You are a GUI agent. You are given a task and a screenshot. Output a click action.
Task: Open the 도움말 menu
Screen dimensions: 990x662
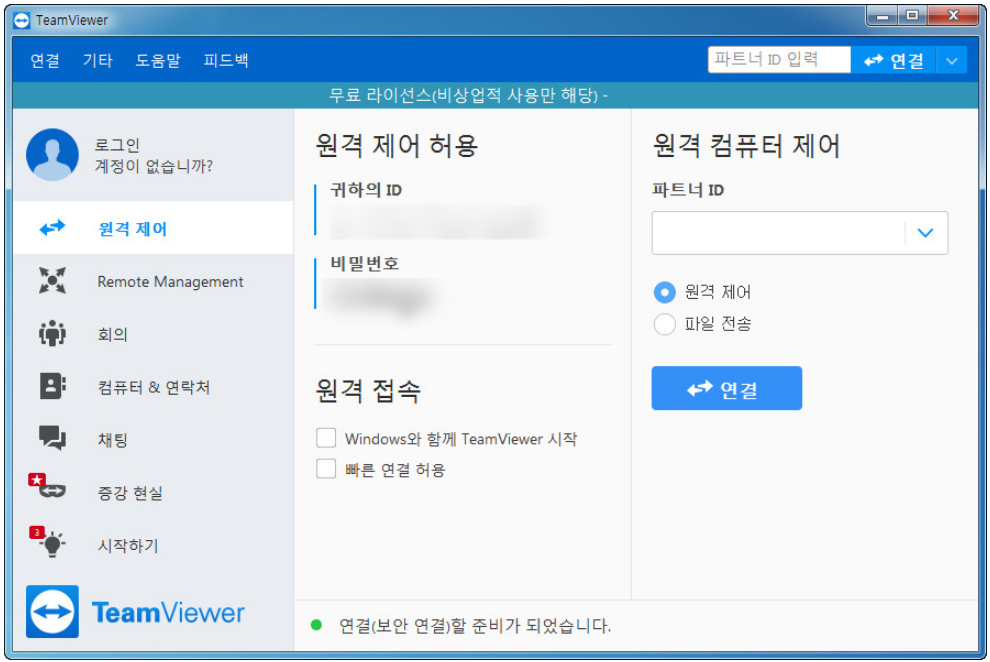point(158,61)
